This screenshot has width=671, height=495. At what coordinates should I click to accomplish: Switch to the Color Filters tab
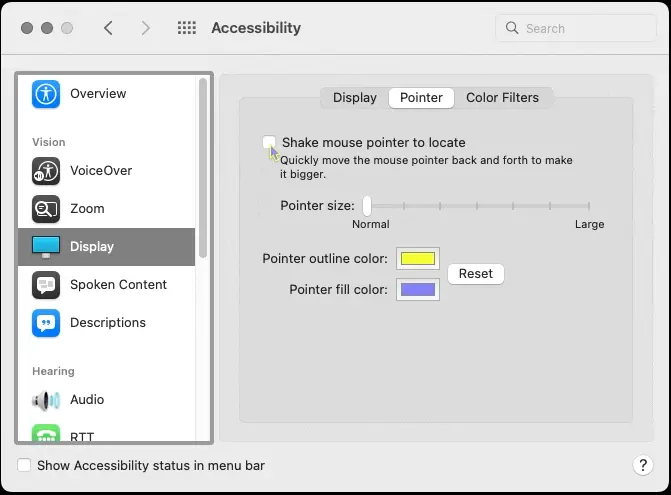point(502,98)
